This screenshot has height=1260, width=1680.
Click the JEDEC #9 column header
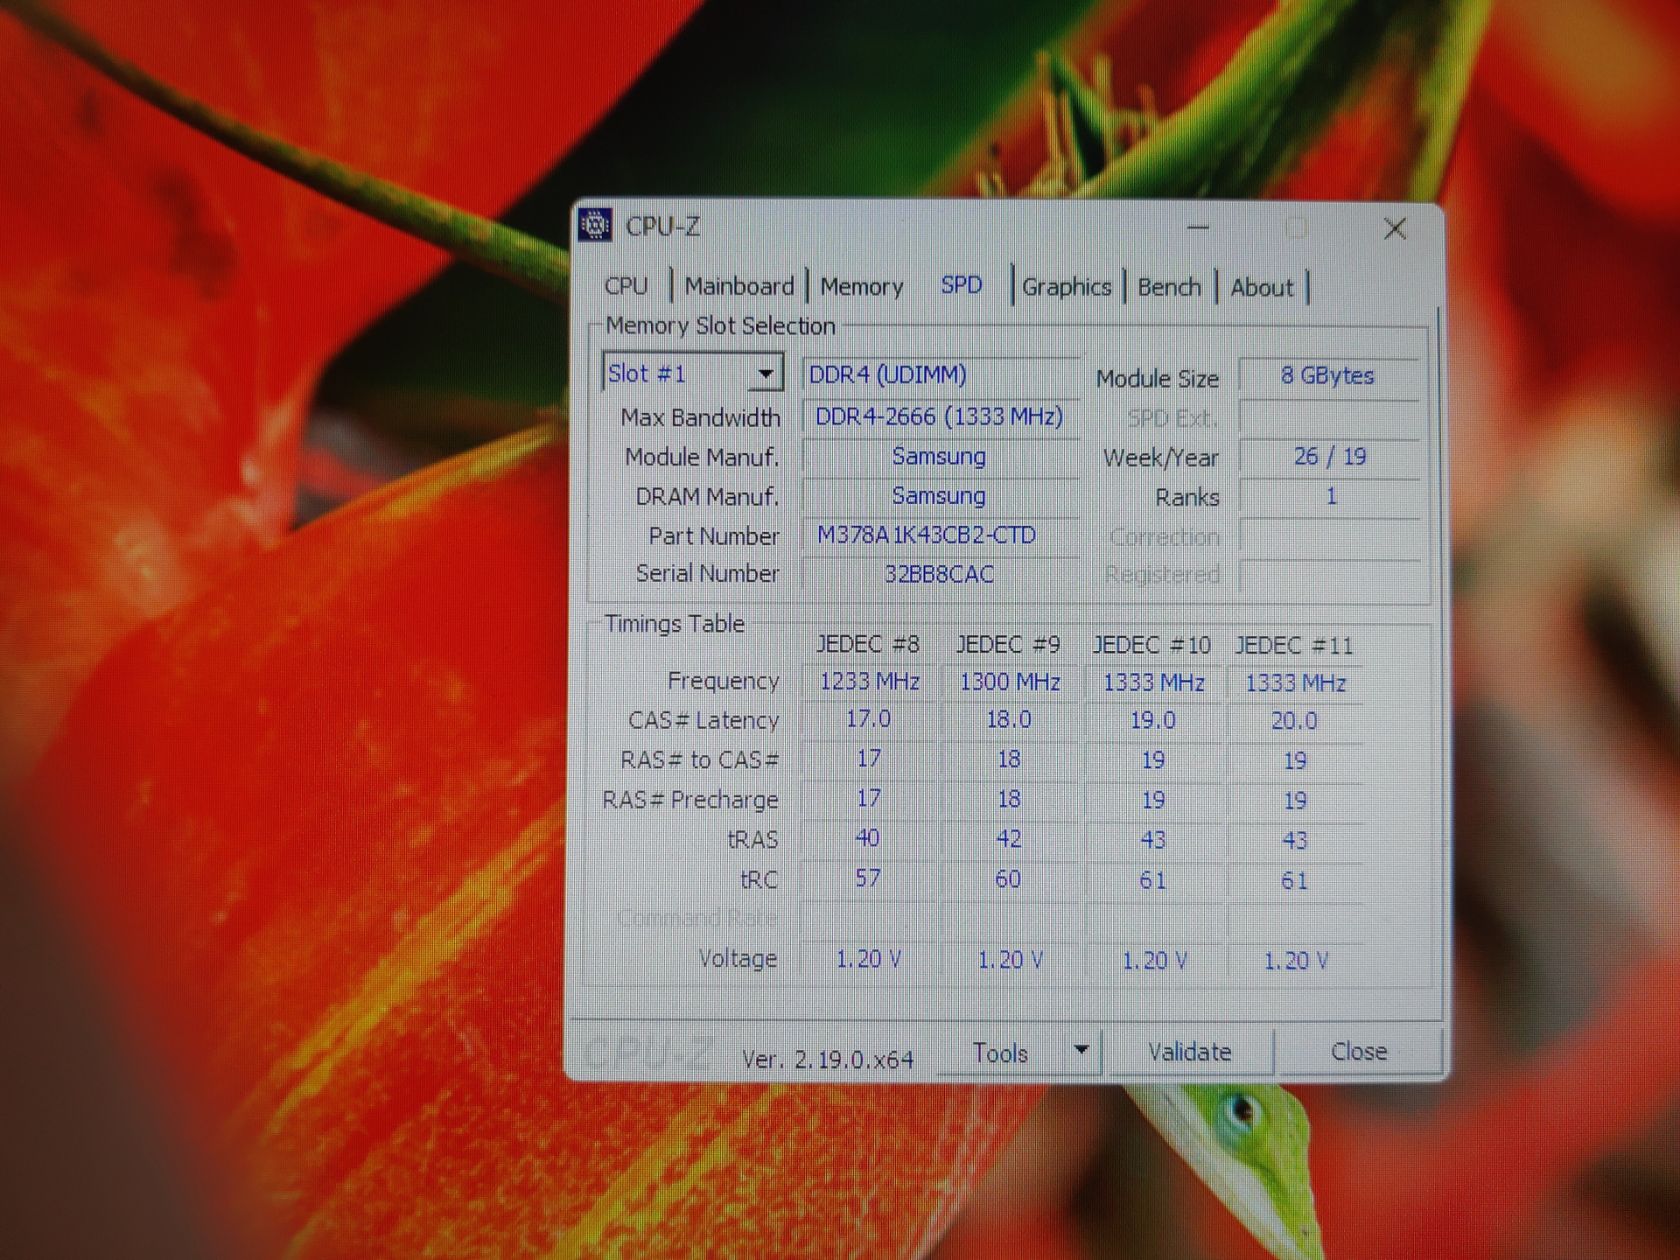[x=1008, y=645]
